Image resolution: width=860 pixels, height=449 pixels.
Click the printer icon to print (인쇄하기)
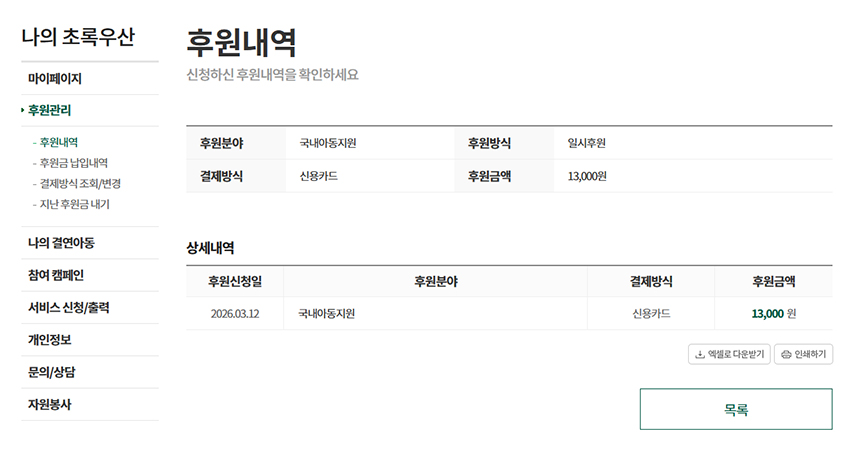(786, 355)
